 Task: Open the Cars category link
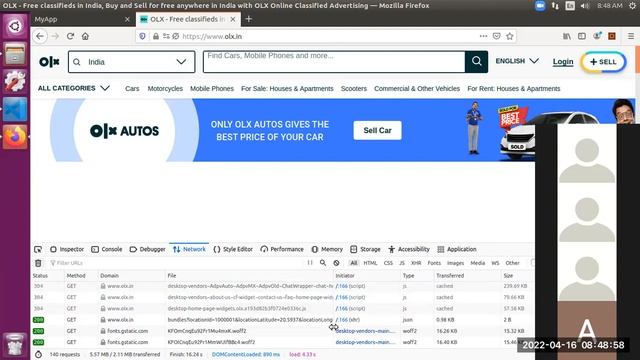coord(132,89)
